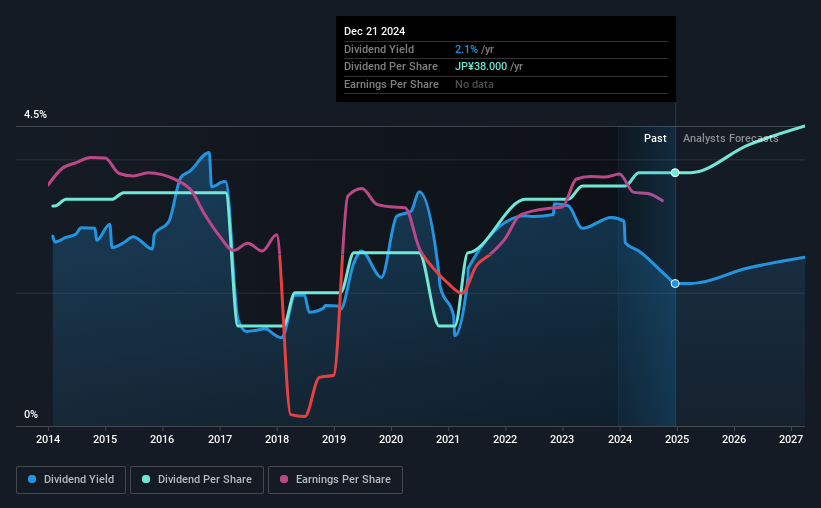Click the 'Dec 21 2024' tooltip date
The width and height of the screenshot is (821, 508).
point(374,31)
